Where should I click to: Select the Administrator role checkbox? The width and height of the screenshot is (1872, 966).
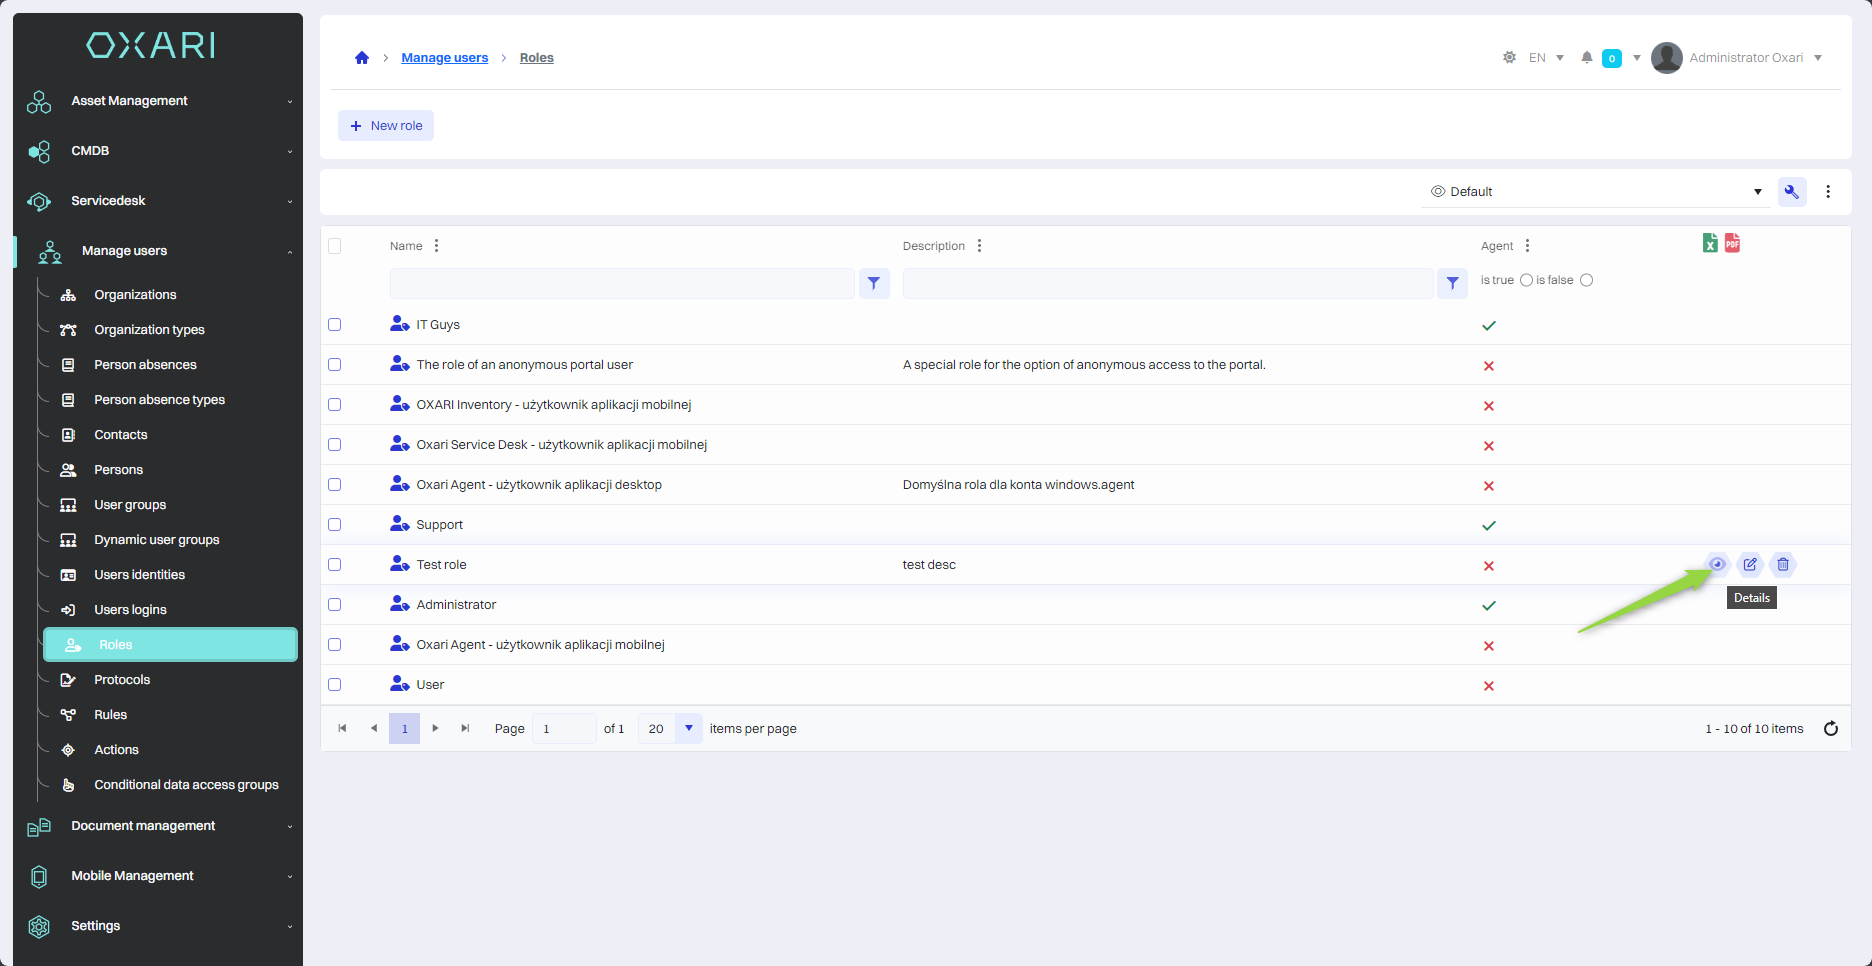pyautogui.click(x=335, y=605)
